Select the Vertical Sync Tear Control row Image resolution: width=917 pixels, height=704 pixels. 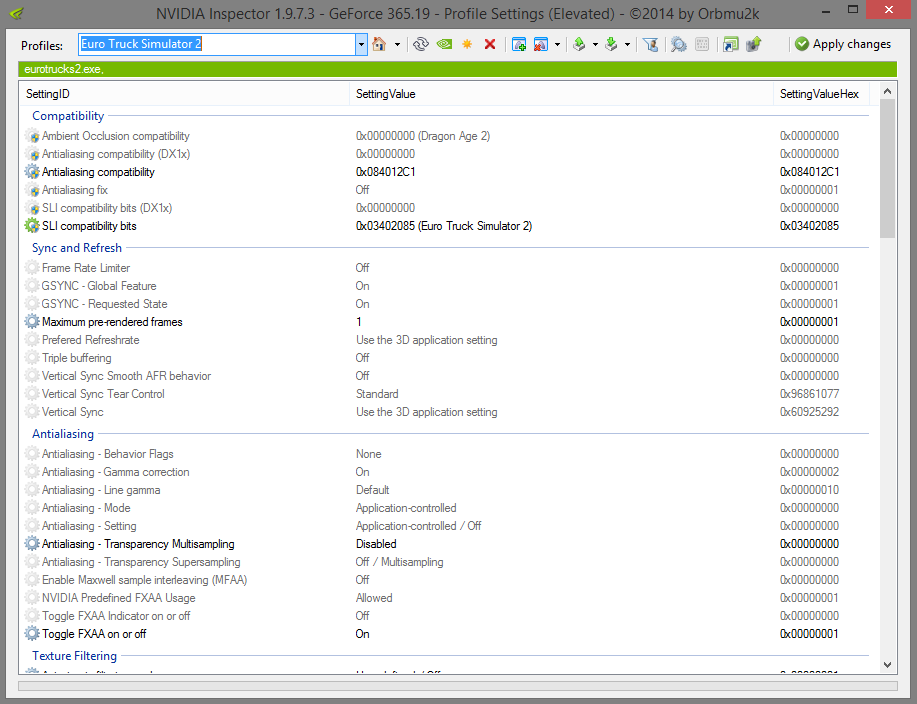coord(446,394)
